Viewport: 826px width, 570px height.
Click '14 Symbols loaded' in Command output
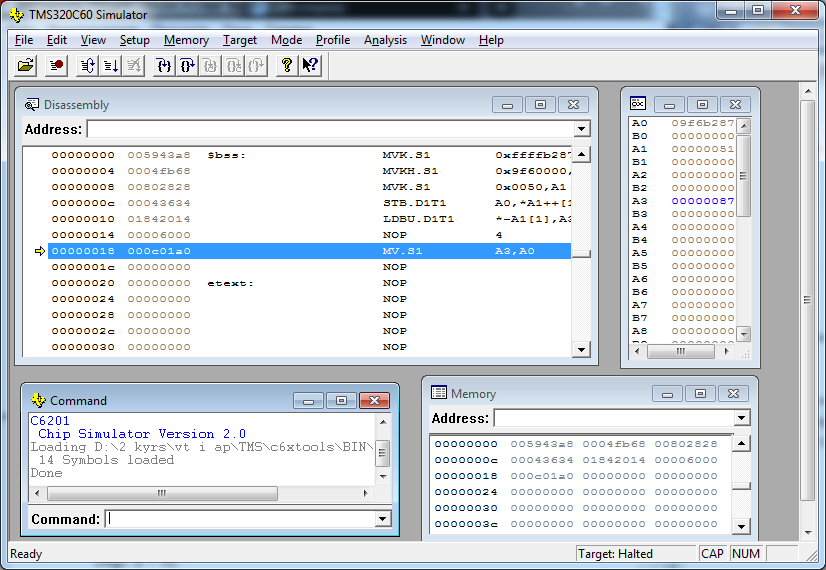106,460
